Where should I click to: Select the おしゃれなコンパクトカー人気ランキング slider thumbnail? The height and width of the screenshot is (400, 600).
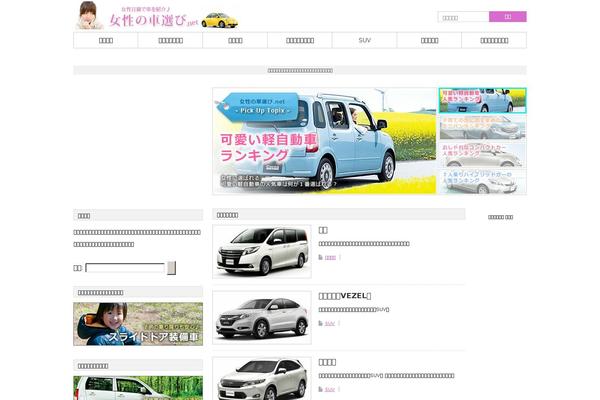coord(483,155)
